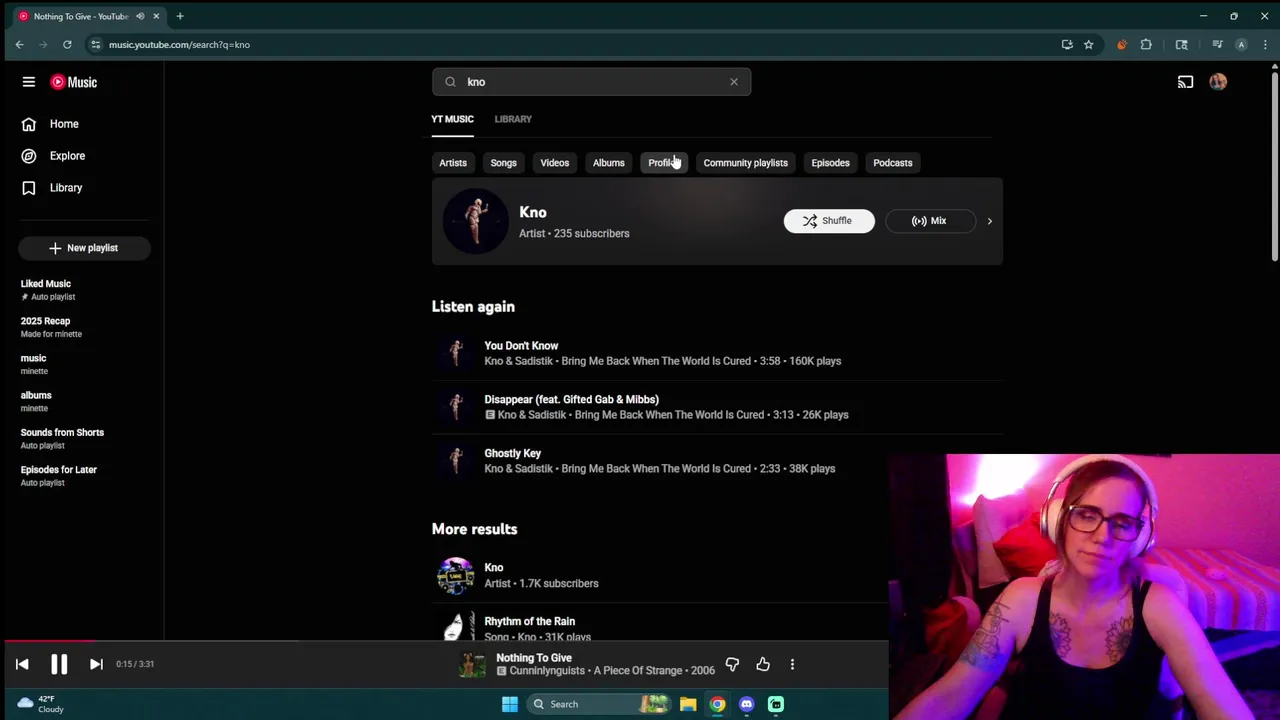This screenshot has height=720, width=1280.
Task: Filter results by Videos
Action: (554, 163)
